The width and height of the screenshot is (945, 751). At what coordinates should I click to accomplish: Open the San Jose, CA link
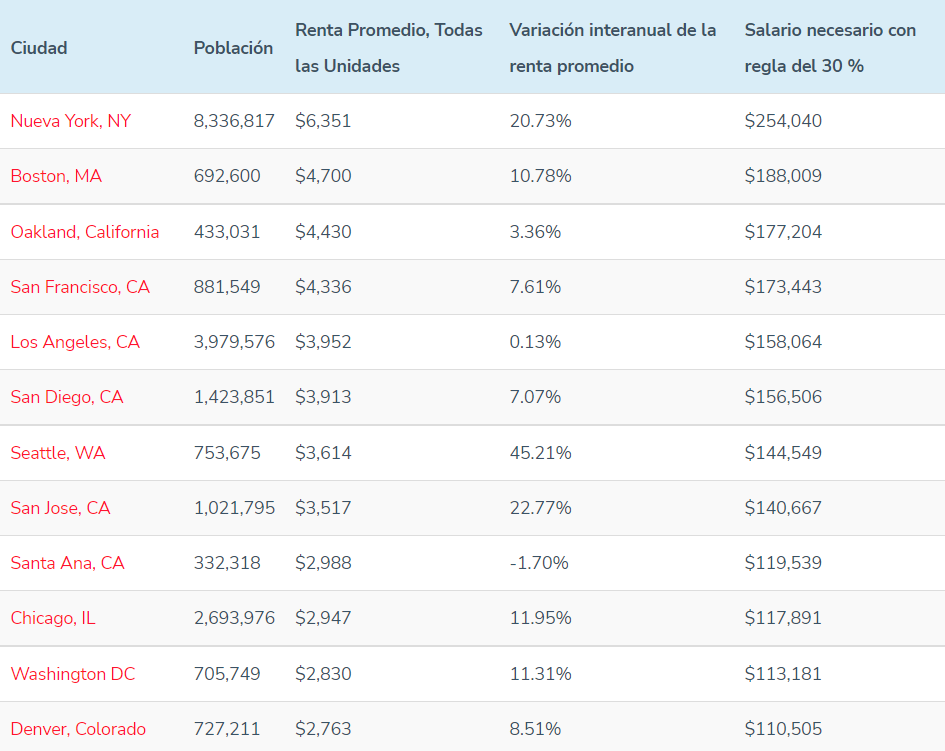click(x=60, y=508)
